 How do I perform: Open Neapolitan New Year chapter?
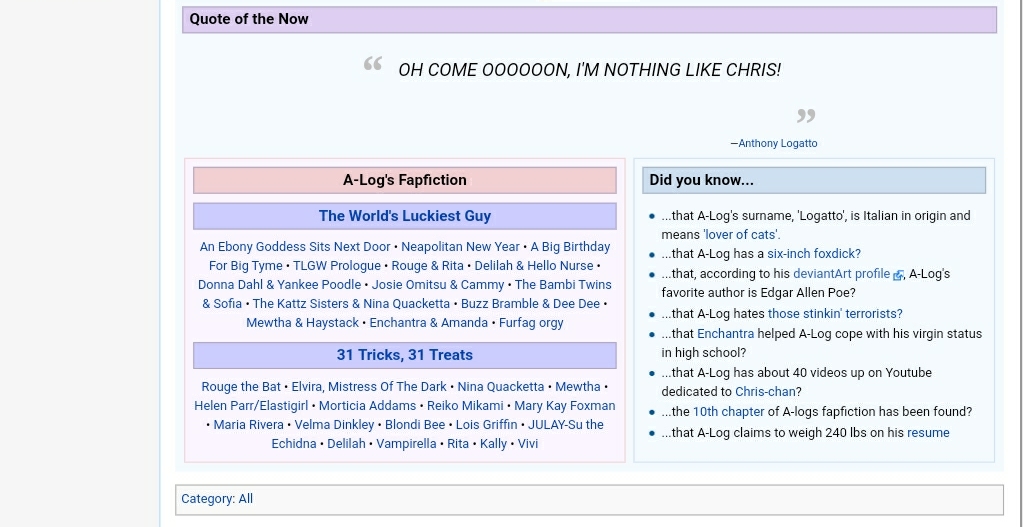pyautogui.click(x=460, y=247)
